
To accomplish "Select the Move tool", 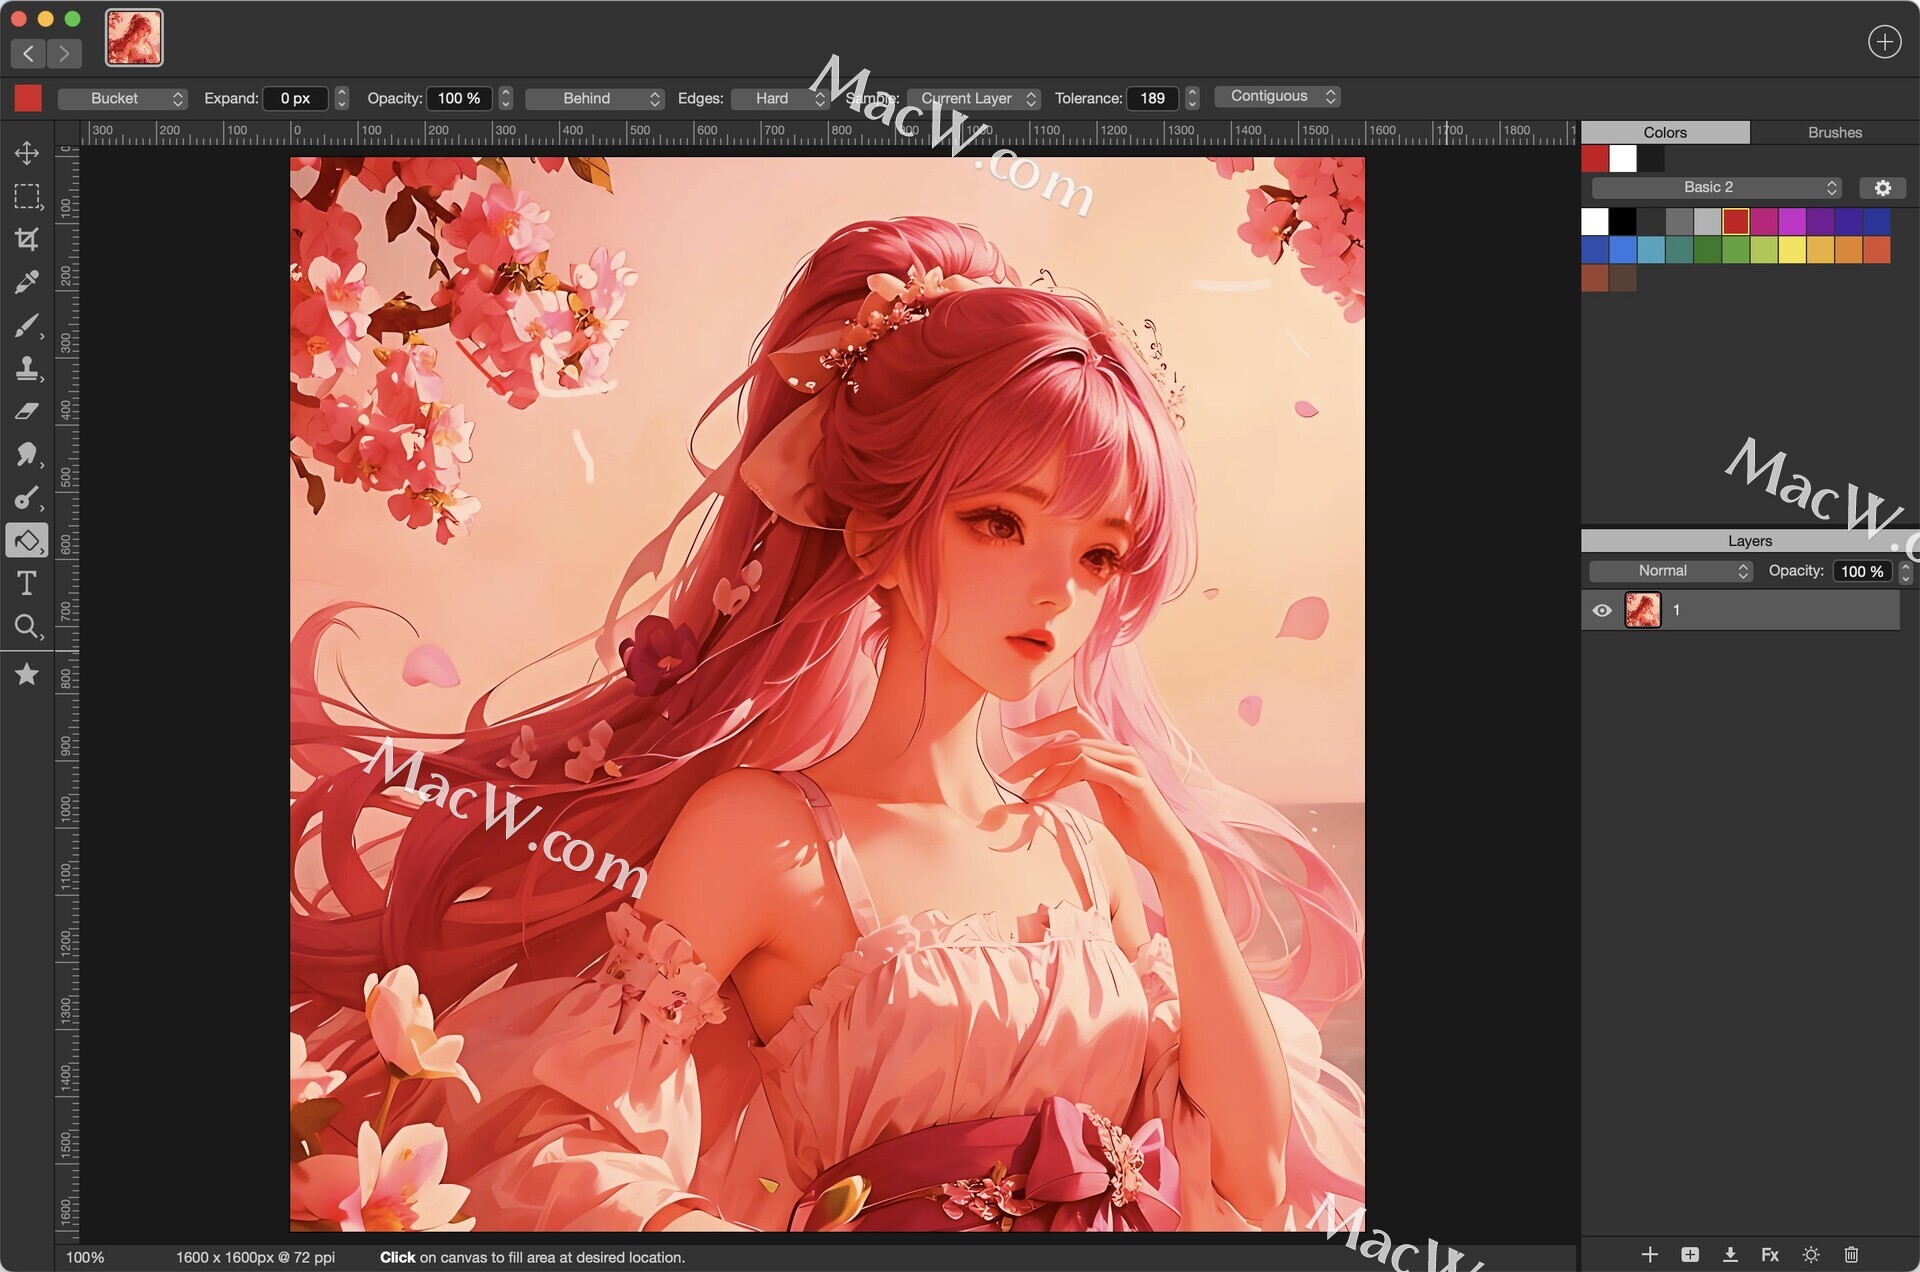I will (x=27, y=152).
